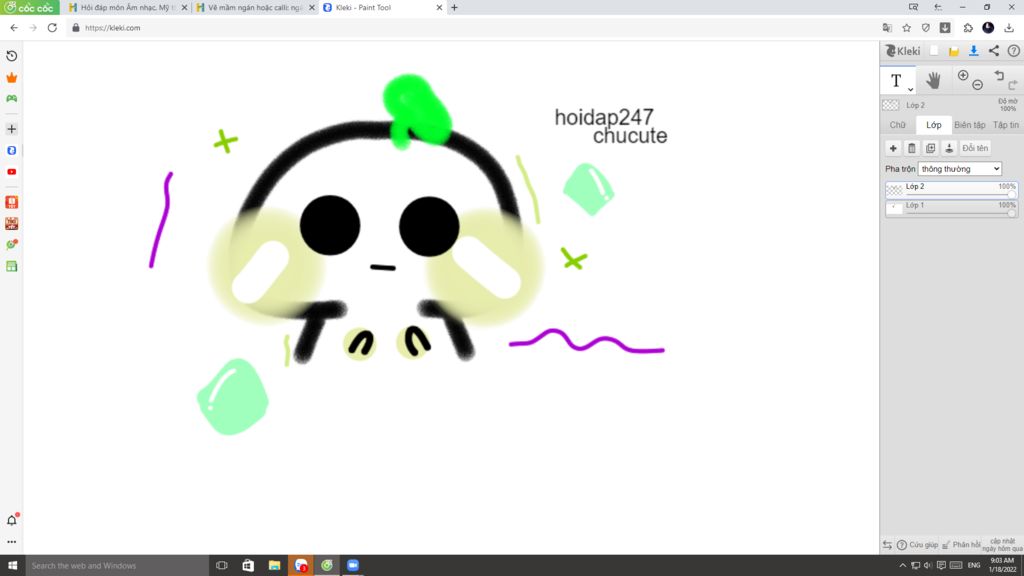Select the Lớp 1 layer

(951, 208)
